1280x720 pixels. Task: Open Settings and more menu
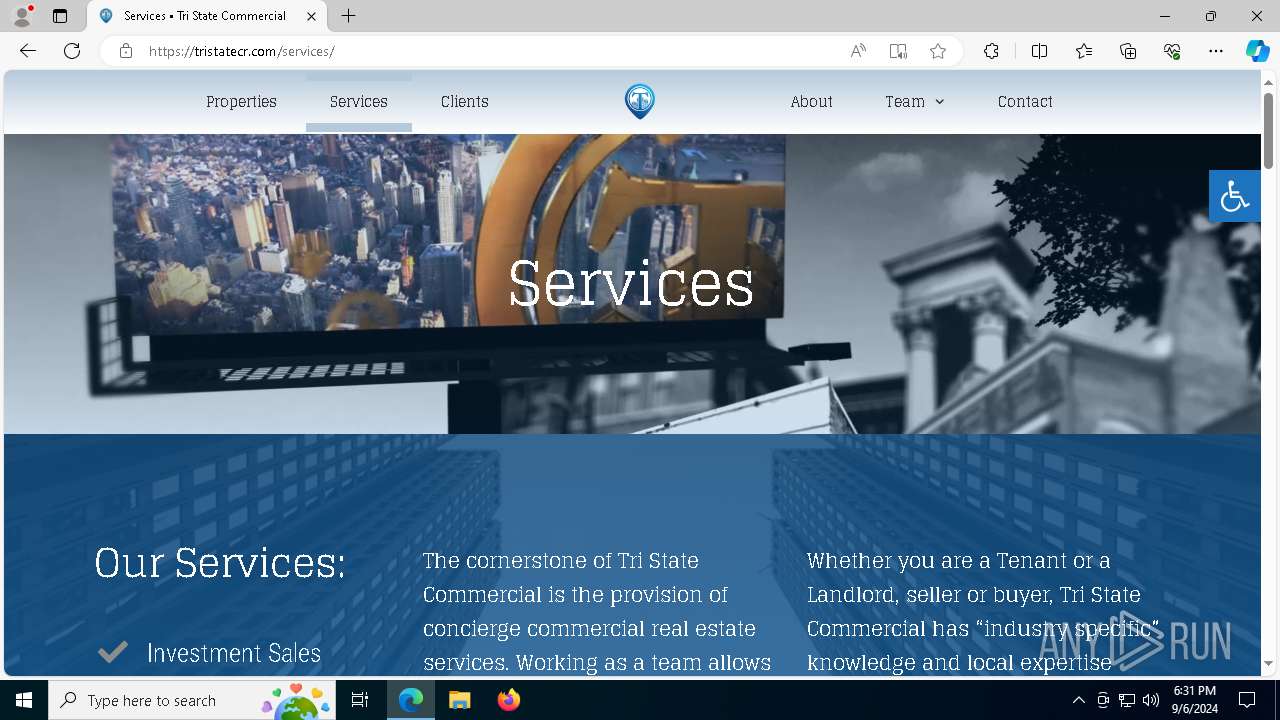coord(1216,51)
